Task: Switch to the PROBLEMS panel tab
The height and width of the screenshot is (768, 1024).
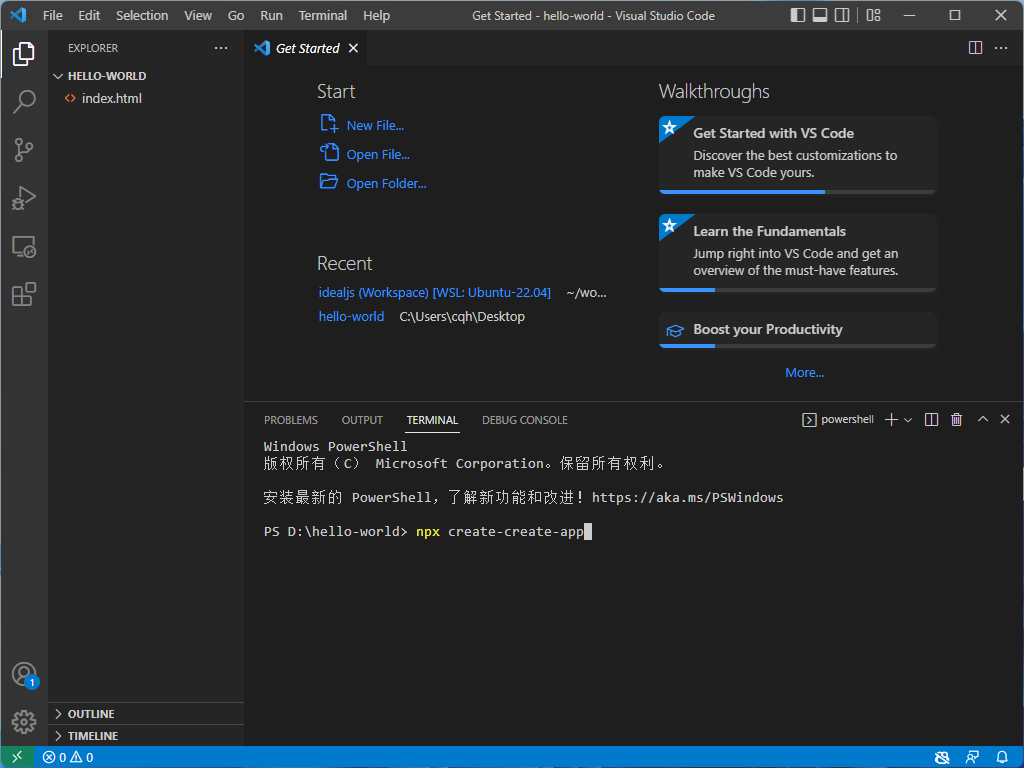Action: pos(291,420)
